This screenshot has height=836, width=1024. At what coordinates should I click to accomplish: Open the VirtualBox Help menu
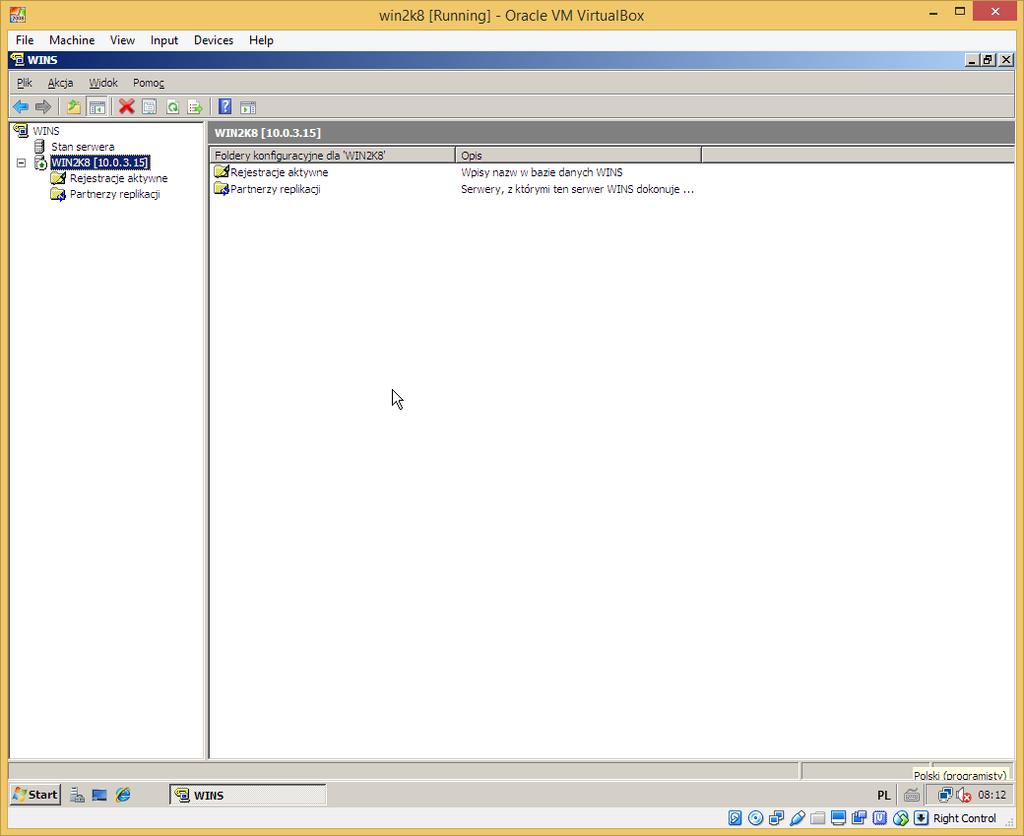coord(261,40)
